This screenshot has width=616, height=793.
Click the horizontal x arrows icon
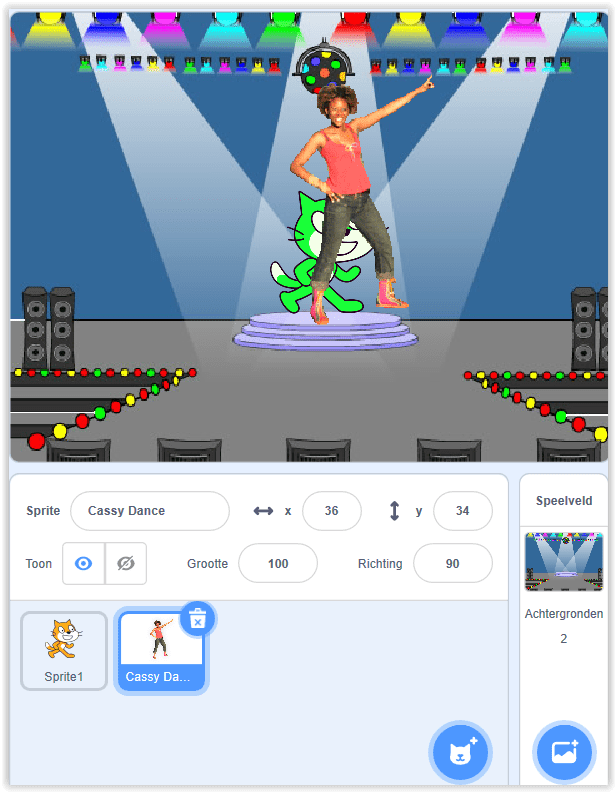263,511
